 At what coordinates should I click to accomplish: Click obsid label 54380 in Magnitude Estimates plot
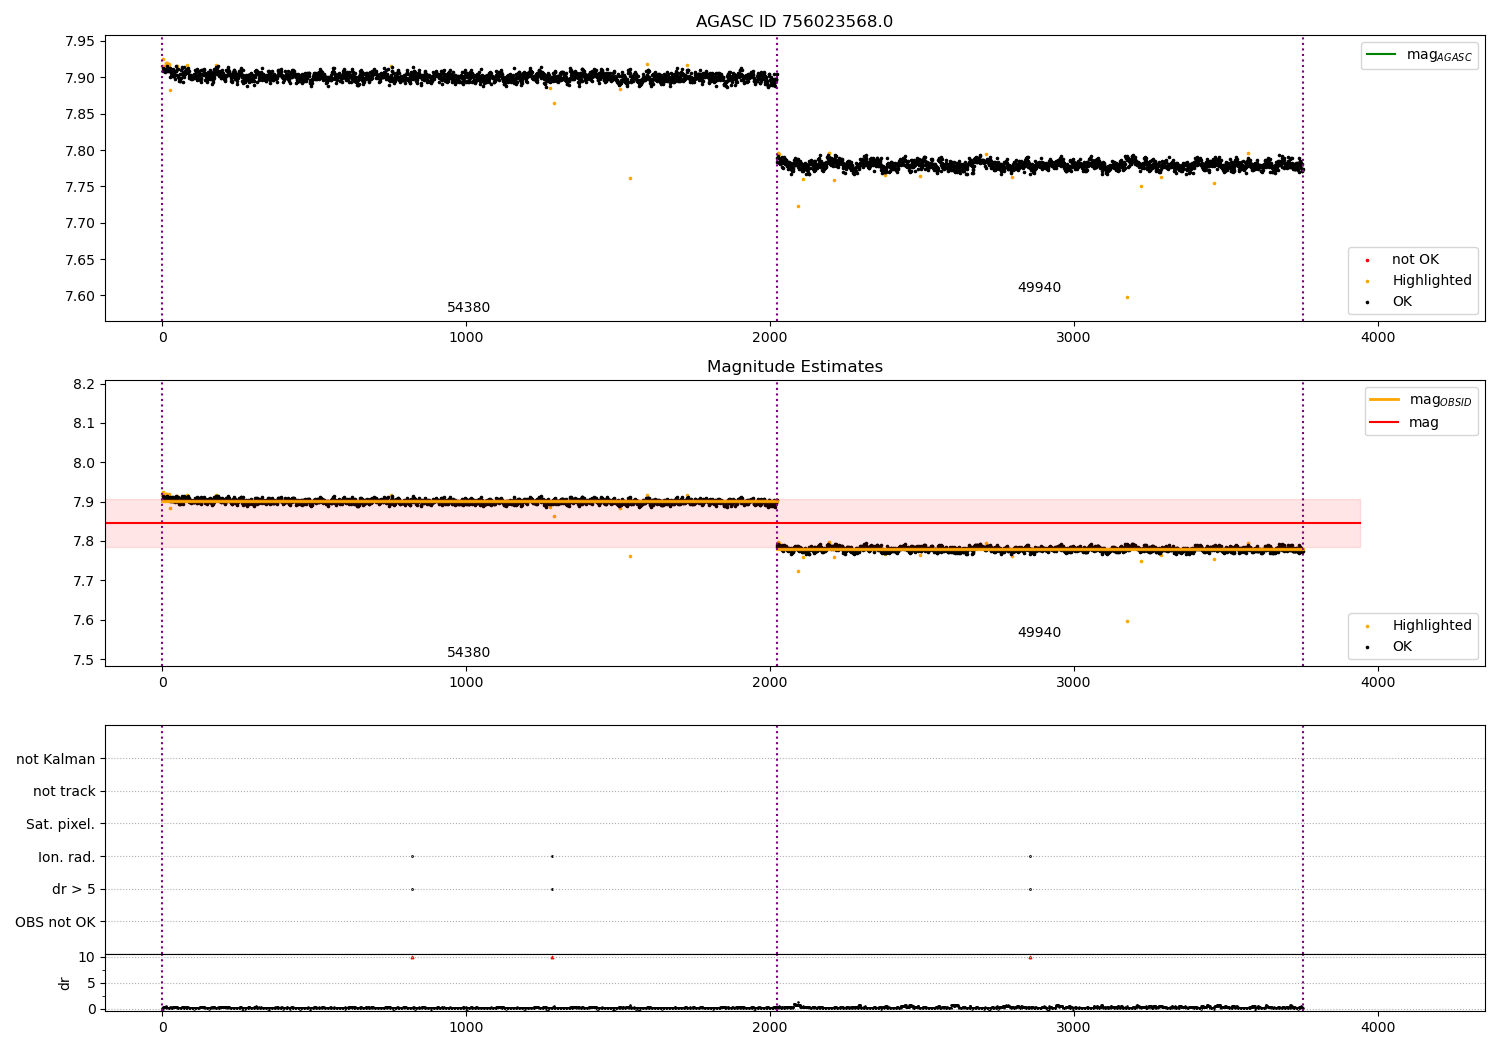click(468, 653)
